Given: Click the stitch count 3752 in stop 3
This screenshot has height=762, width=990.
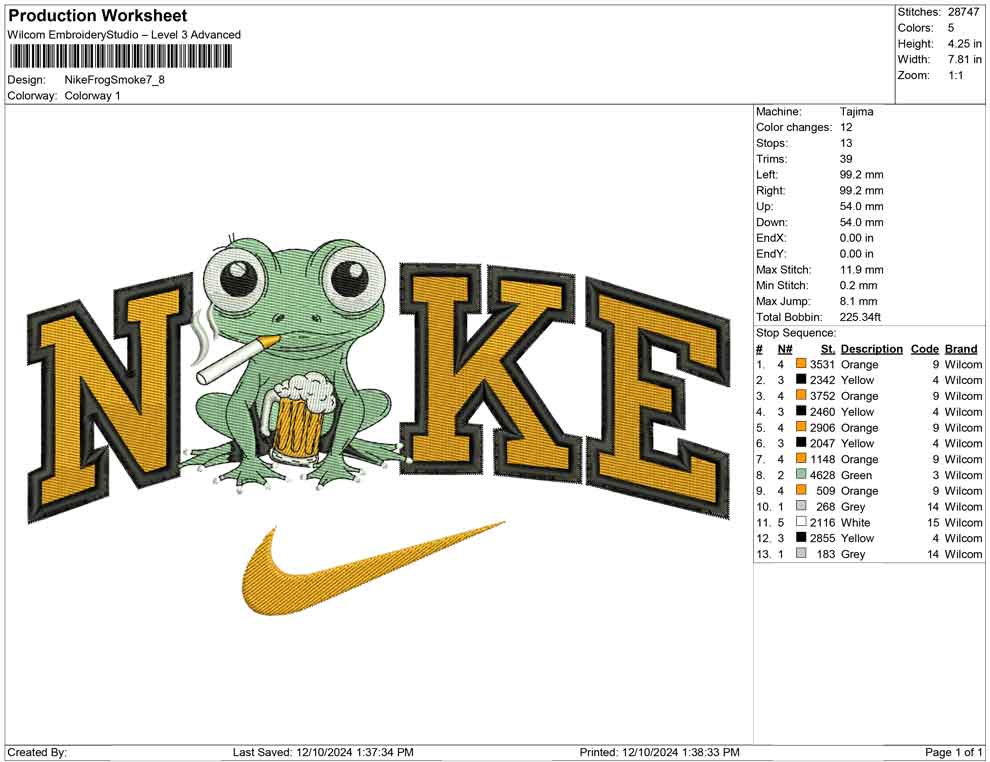Looking at the screenshot, I should (822, 396).
